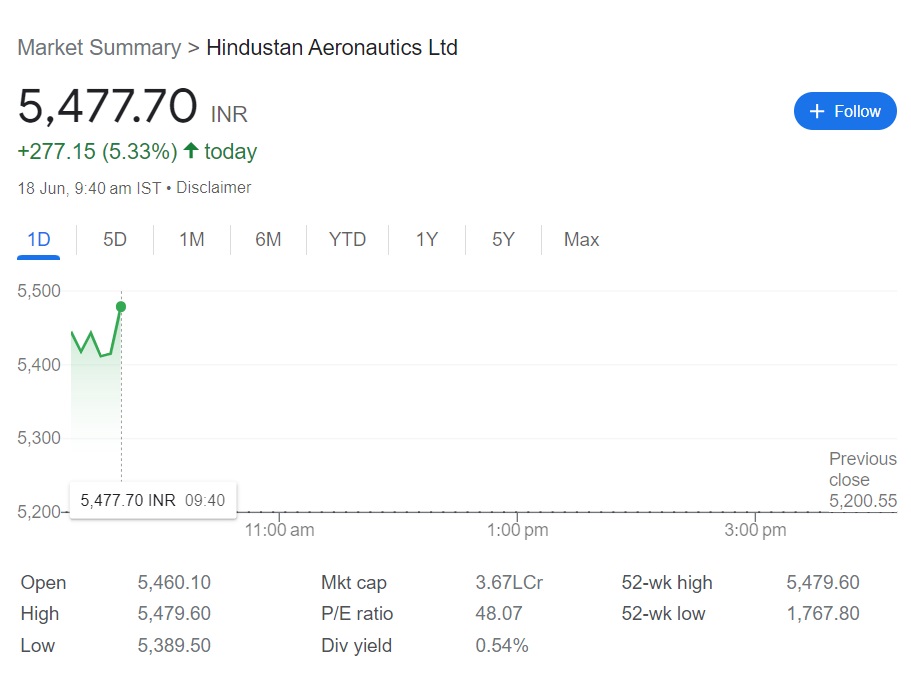Click the 52-wk high value
Image resolution: width=911 pixels, height=677 pixels.
[822, 582]
